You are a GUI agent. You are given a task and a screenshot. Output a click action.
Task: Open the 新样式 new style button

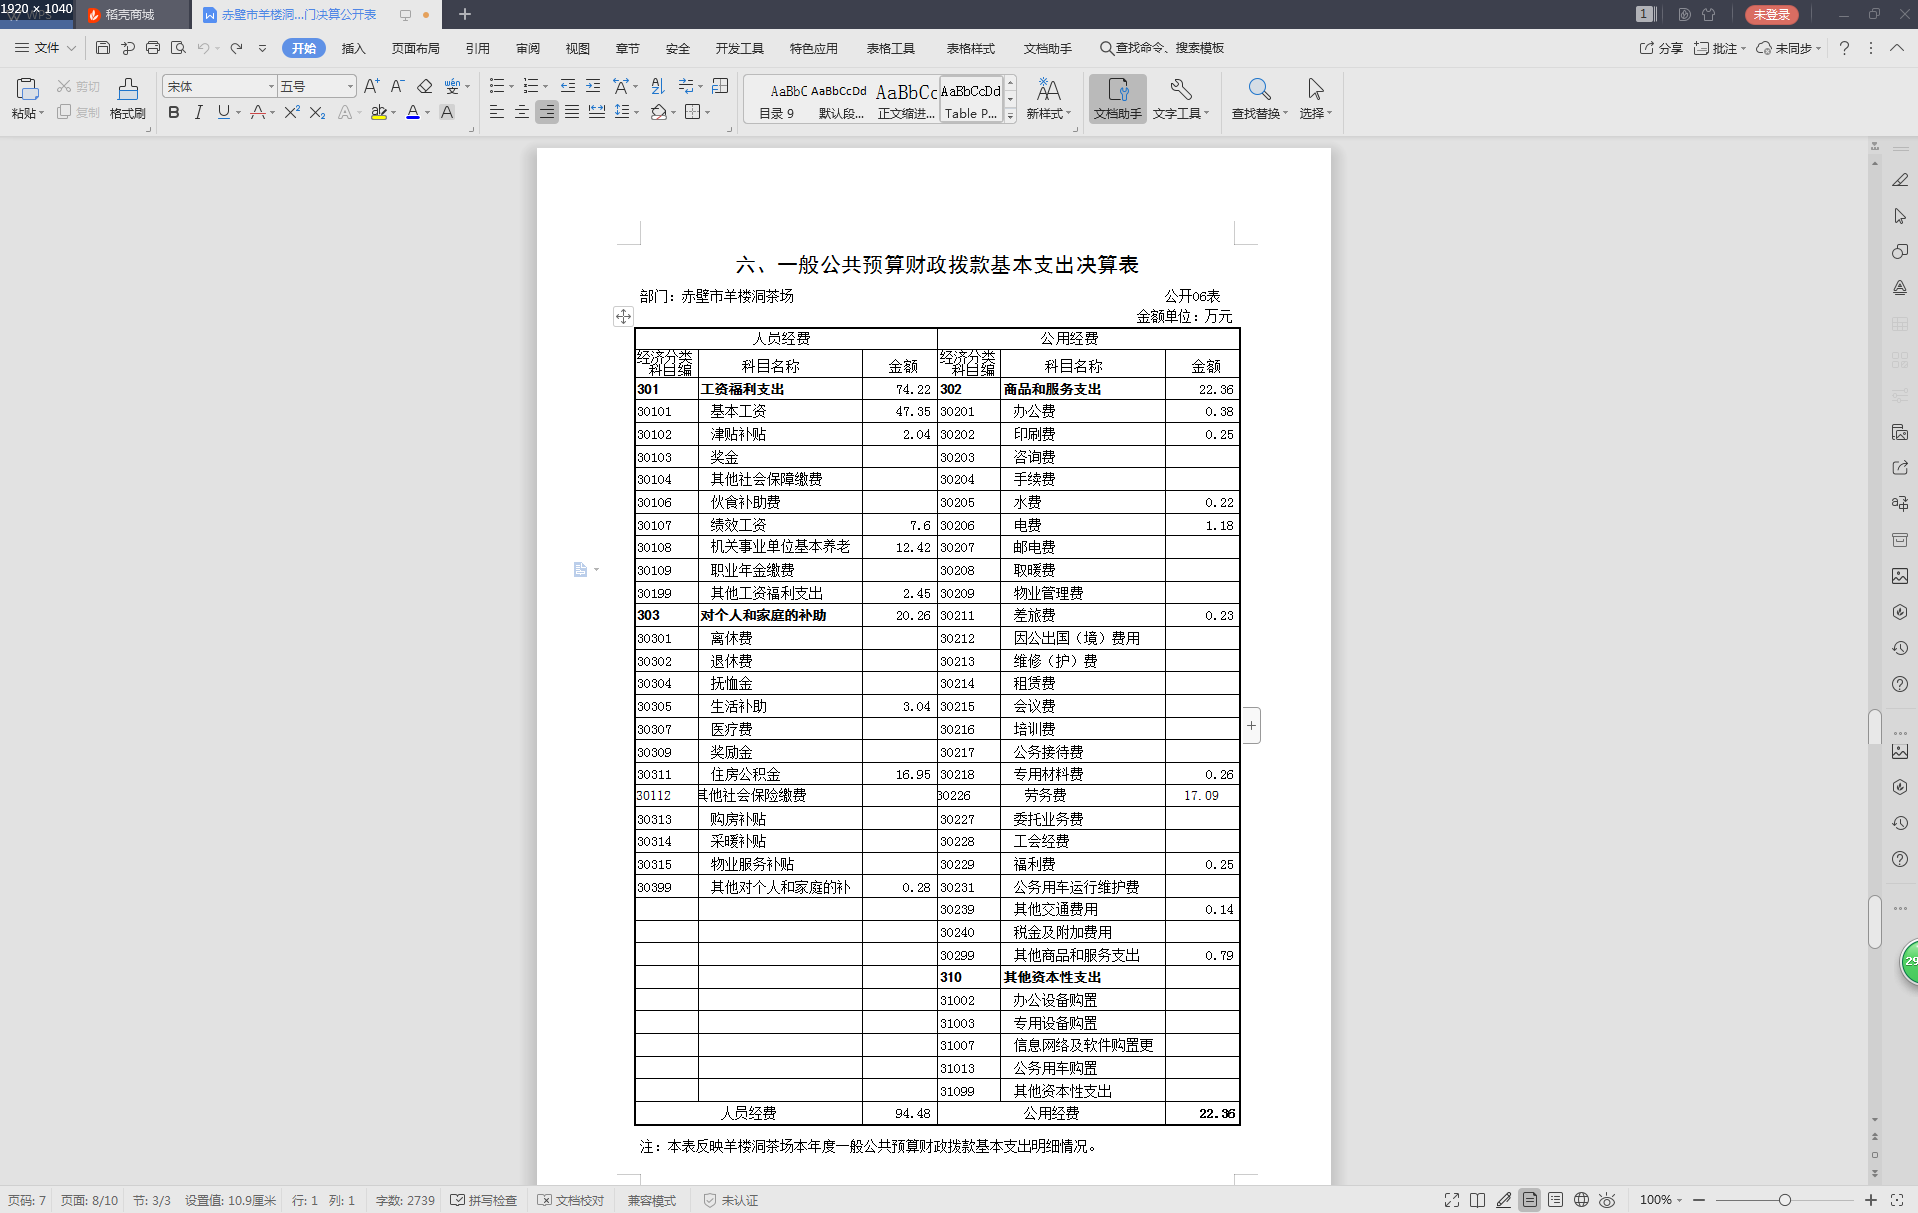tap(1048, 99)
